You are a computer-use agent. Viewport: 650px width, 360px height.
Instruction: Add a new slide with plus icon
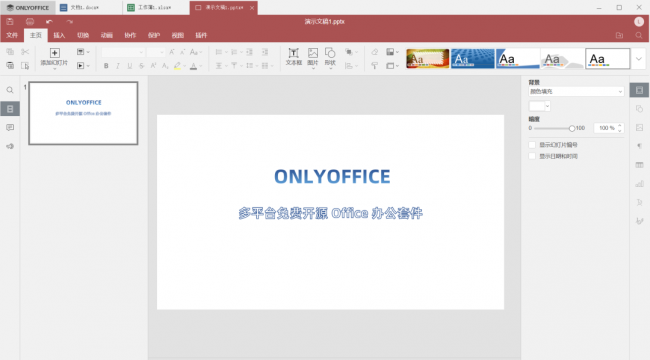click(54, 53)
